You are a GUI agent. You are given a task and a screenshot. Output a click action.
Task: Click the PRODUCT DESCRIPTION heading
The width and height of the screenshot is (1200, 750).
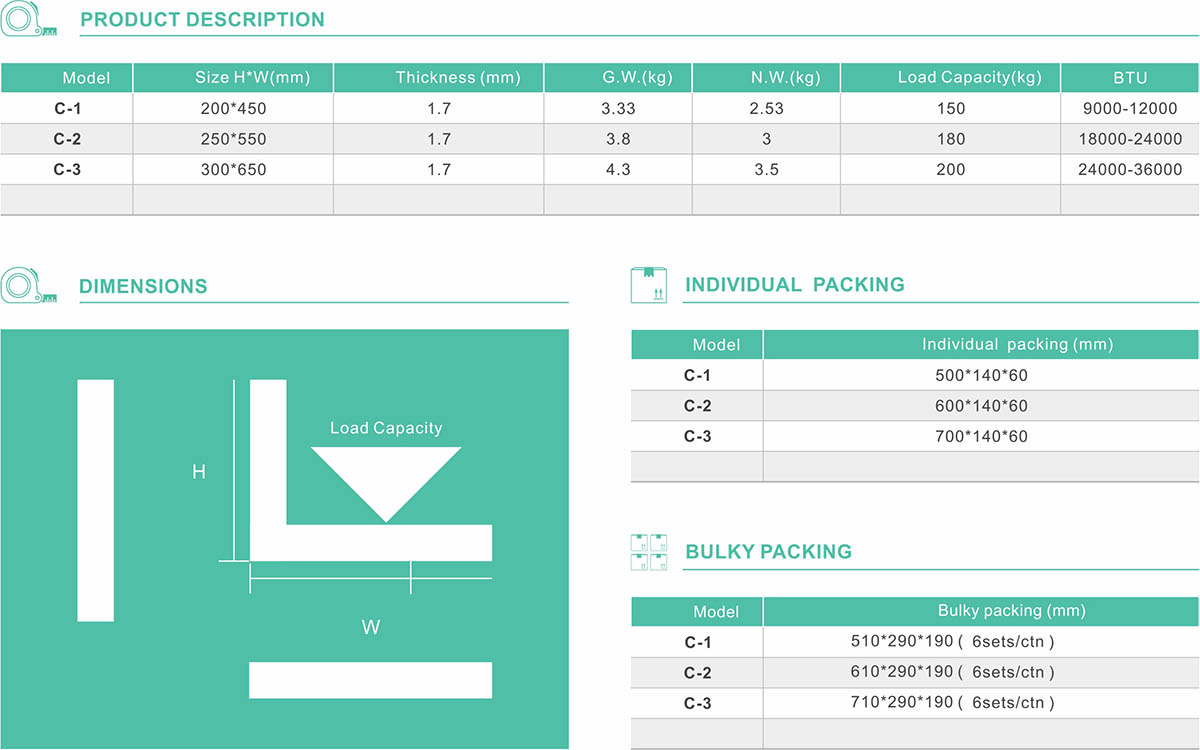202,20
